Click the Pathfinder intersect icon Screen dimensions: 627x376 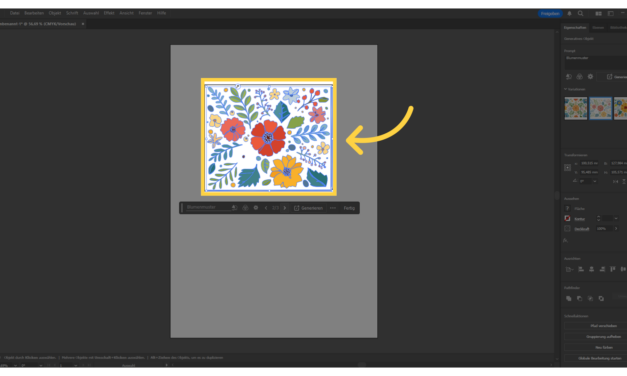click(590, 298)
